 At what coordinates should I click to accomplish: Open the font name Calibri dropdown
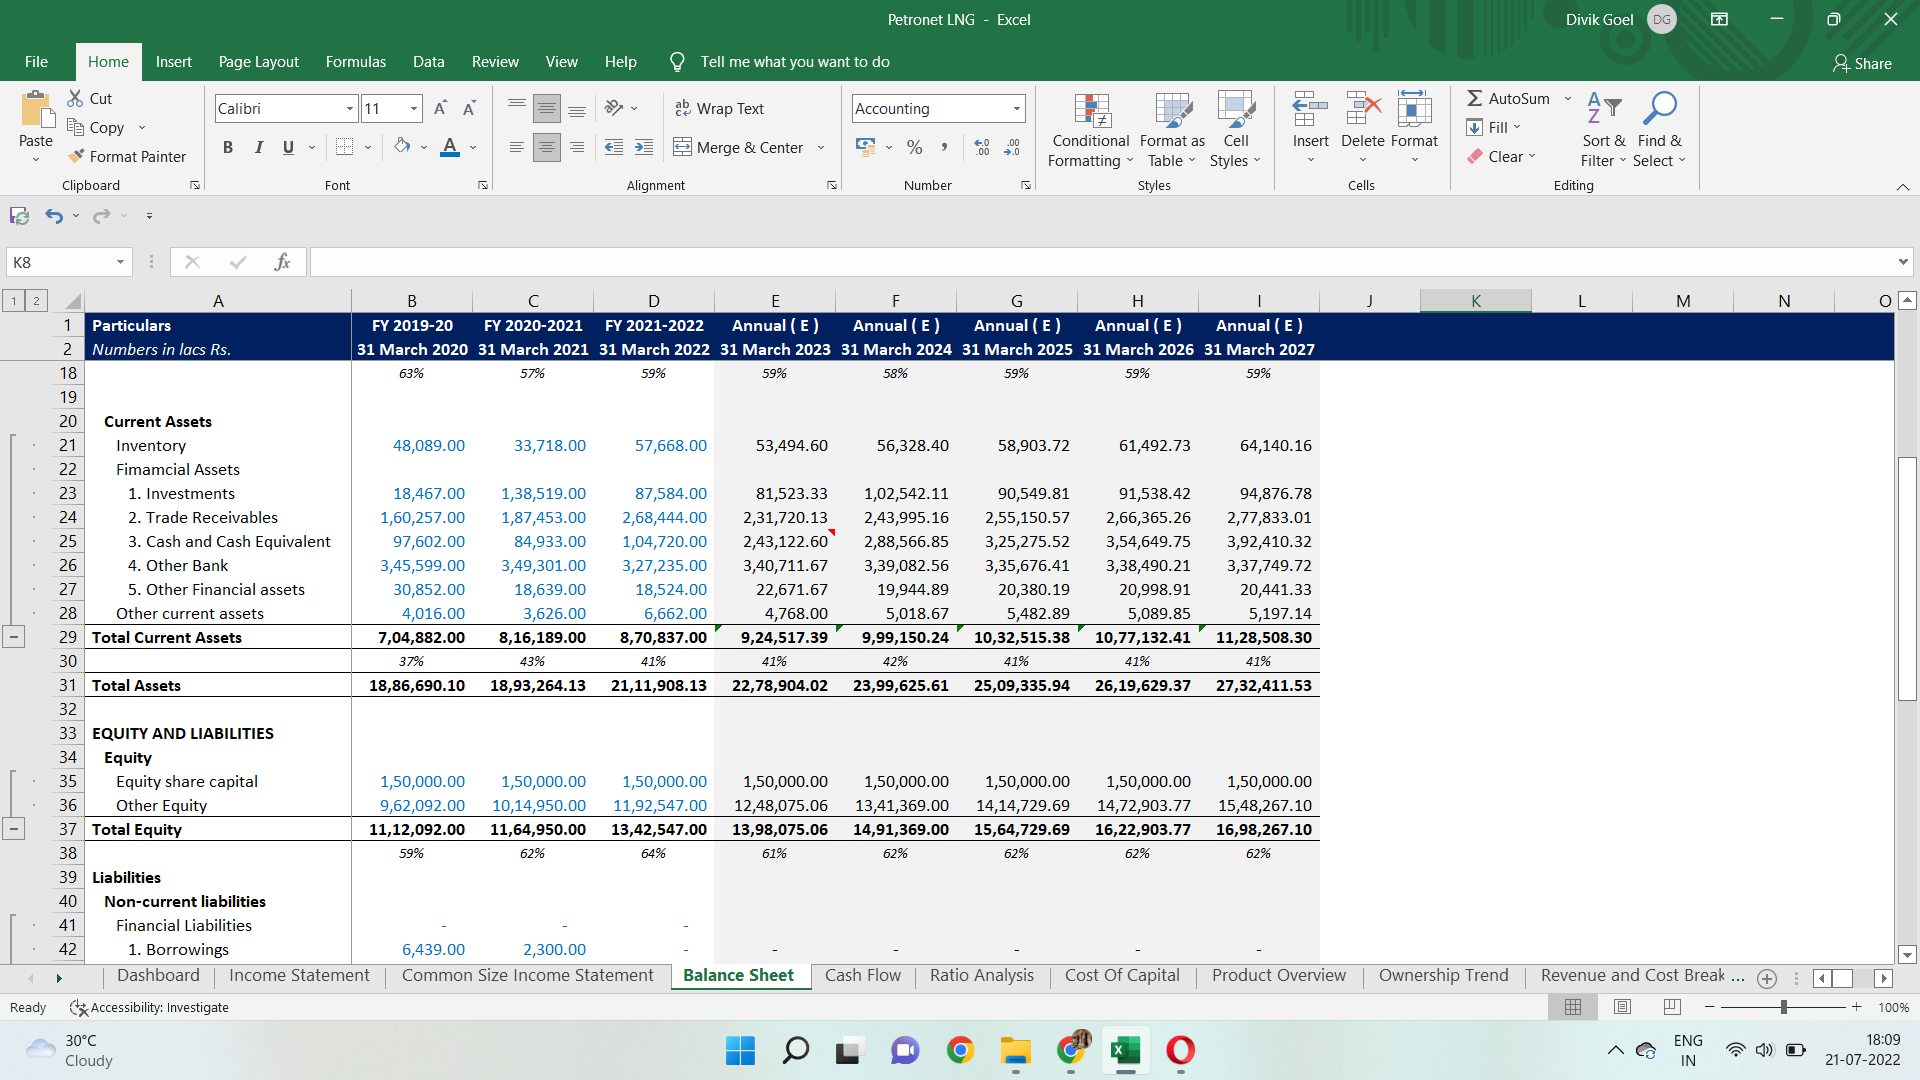coord(350,108)
